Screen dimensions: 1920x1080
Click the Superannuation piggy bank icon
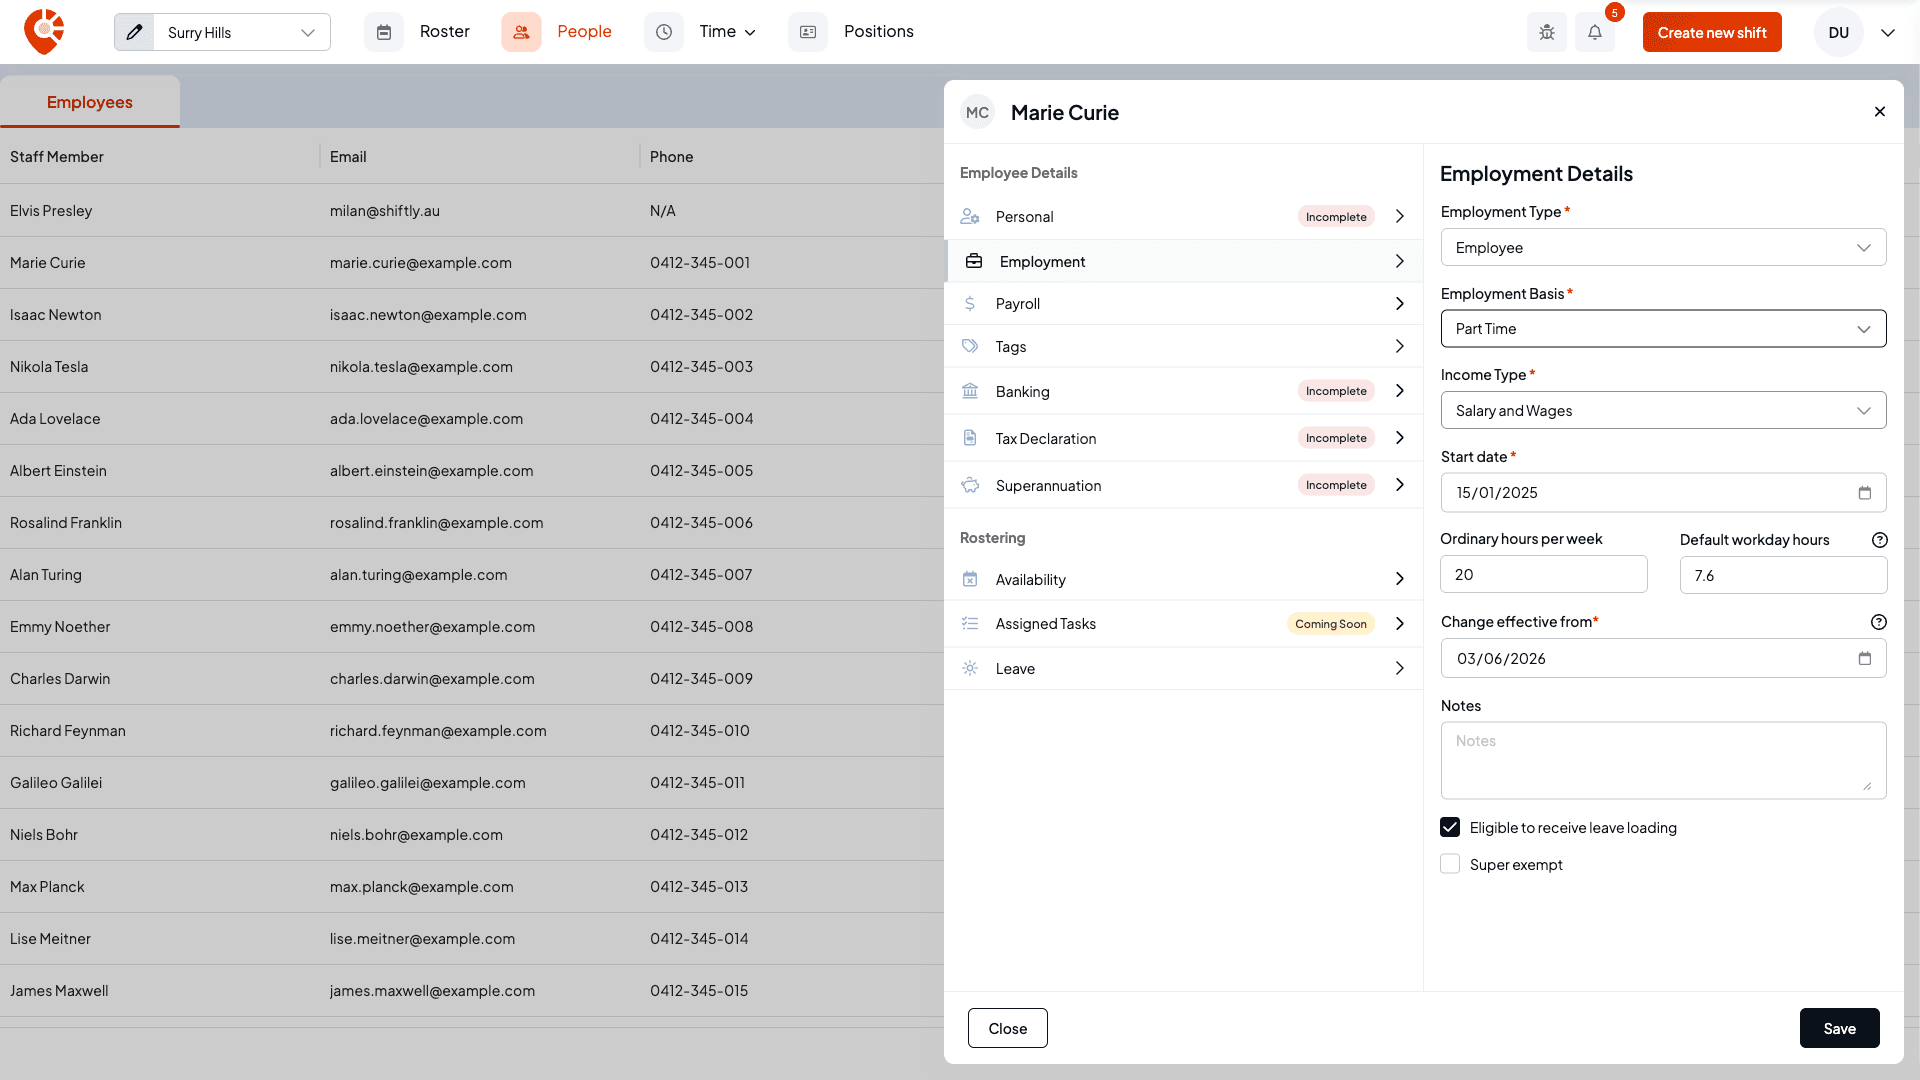tap(970, 485)
